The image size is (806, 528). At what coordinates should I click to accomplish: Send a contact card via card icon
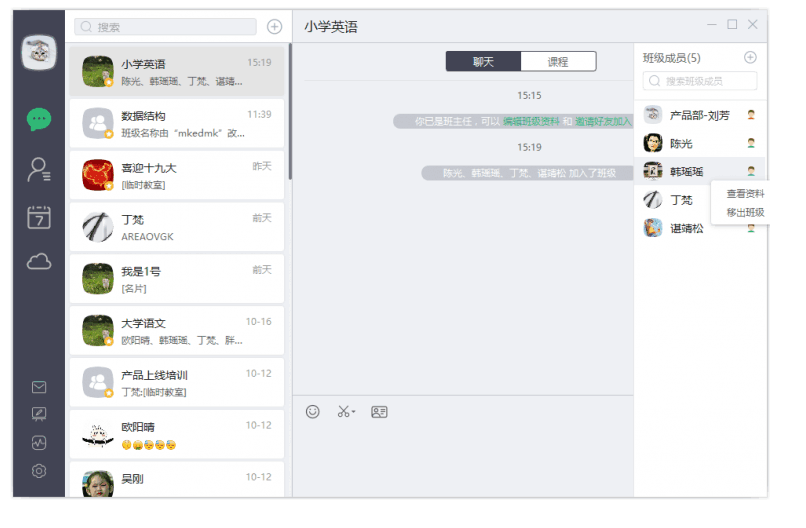(379, 411)
